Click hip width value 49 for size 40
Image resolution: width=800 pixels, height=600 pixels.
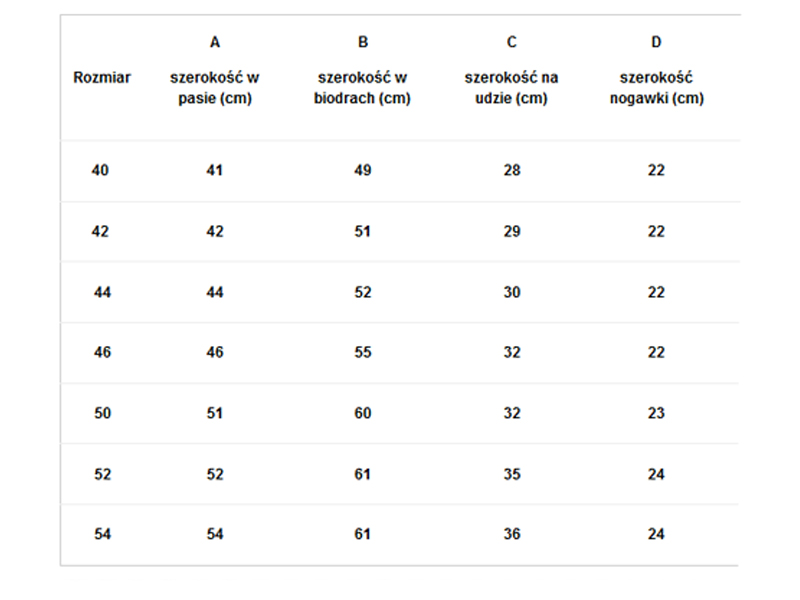pos(363,171)
